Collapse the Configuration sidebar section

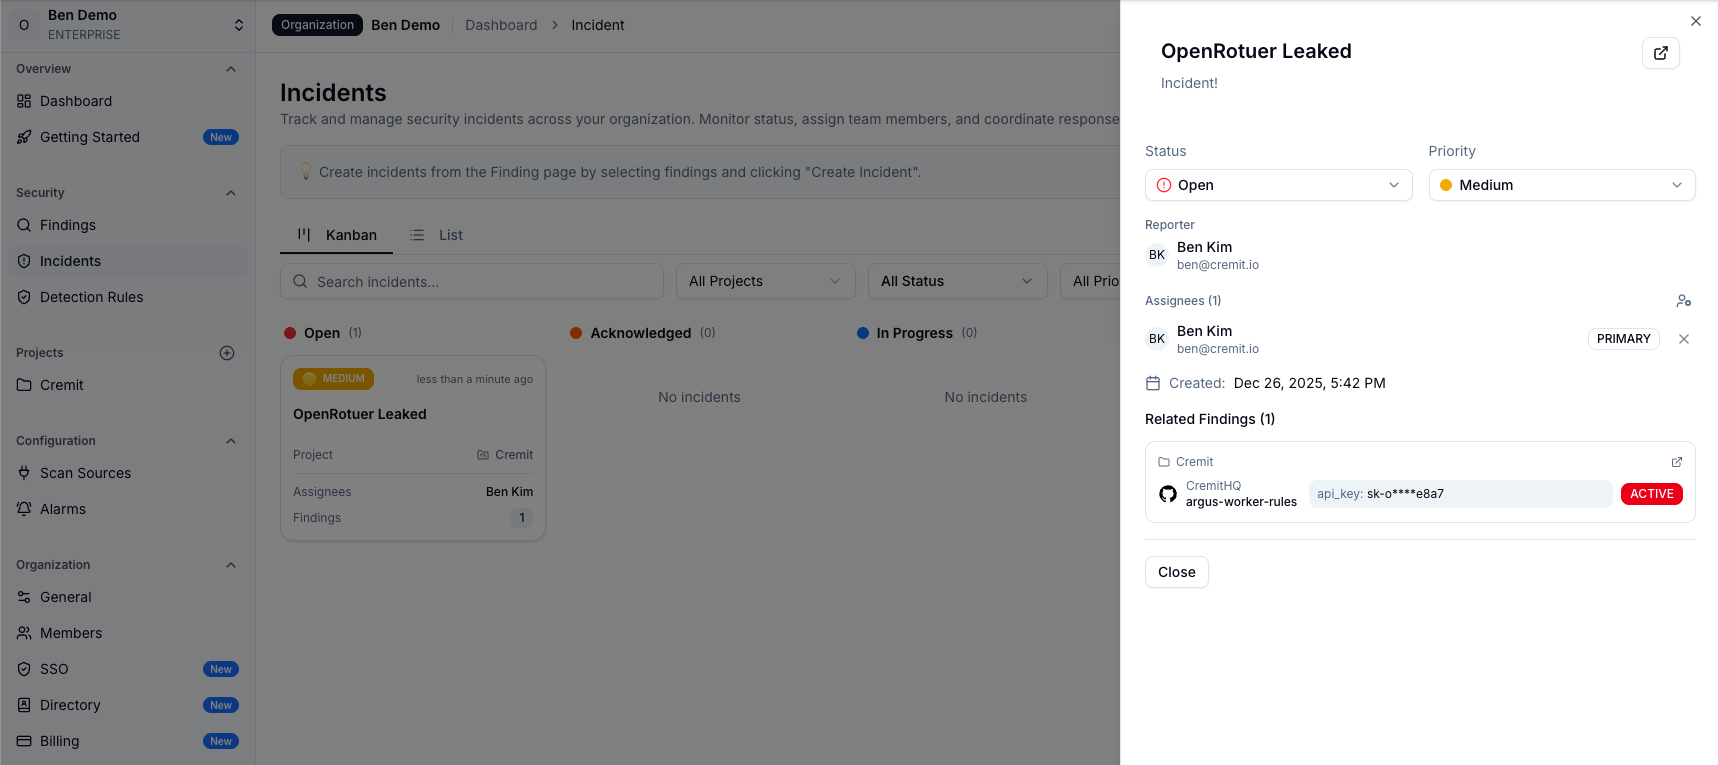(231, 441)
